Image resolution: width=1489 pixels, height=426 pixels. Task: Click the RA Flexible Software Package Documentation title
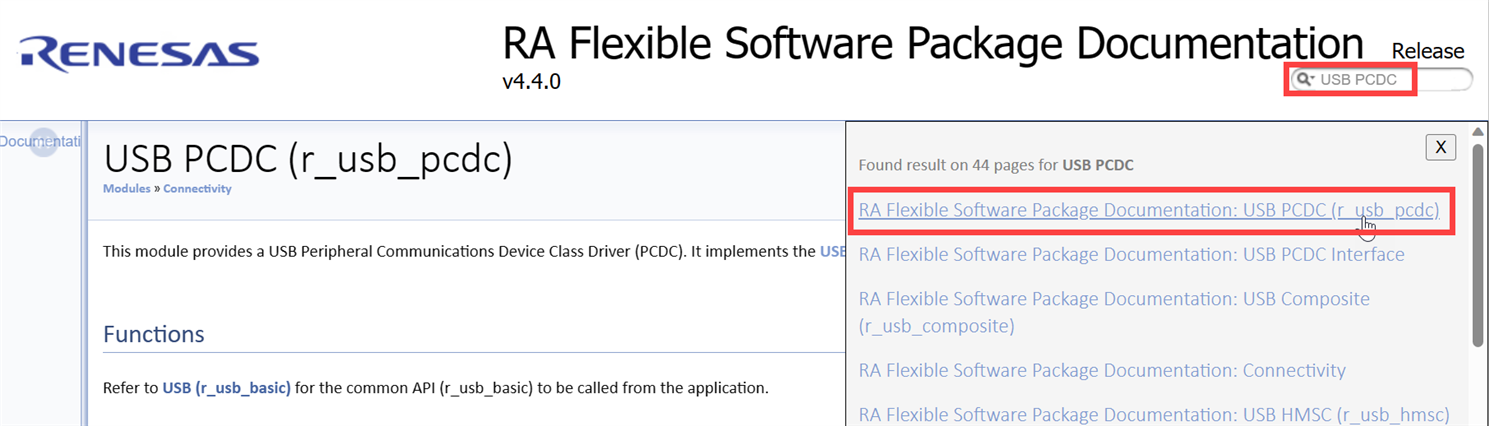(x=933, y=43)
